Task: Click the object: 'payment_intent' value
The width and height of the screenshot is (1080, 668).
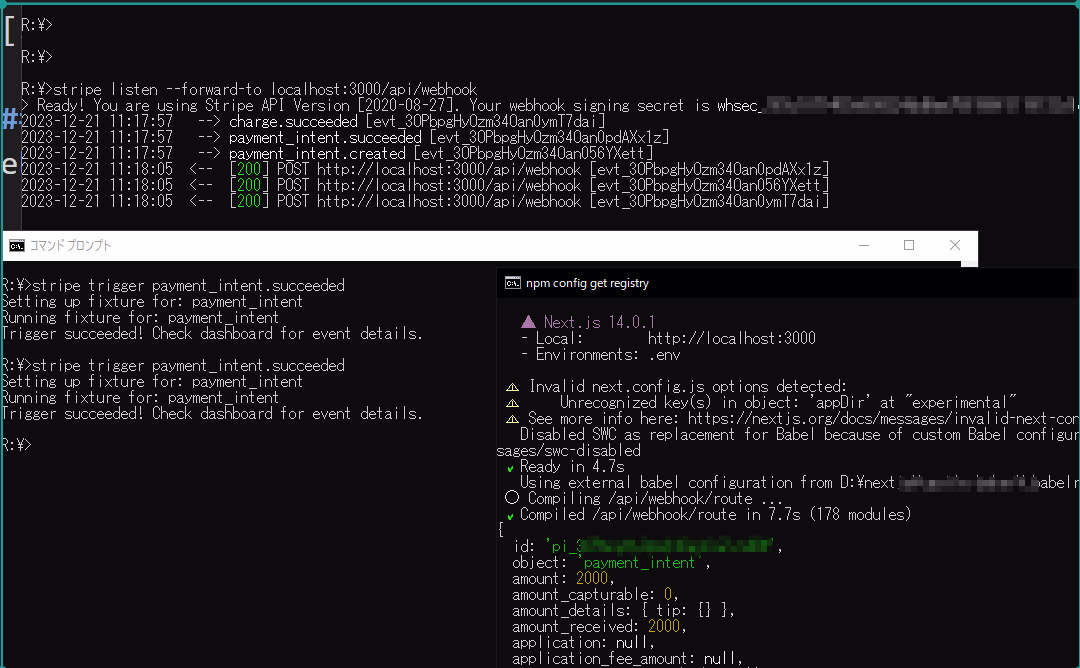Action: pos(639,563)
